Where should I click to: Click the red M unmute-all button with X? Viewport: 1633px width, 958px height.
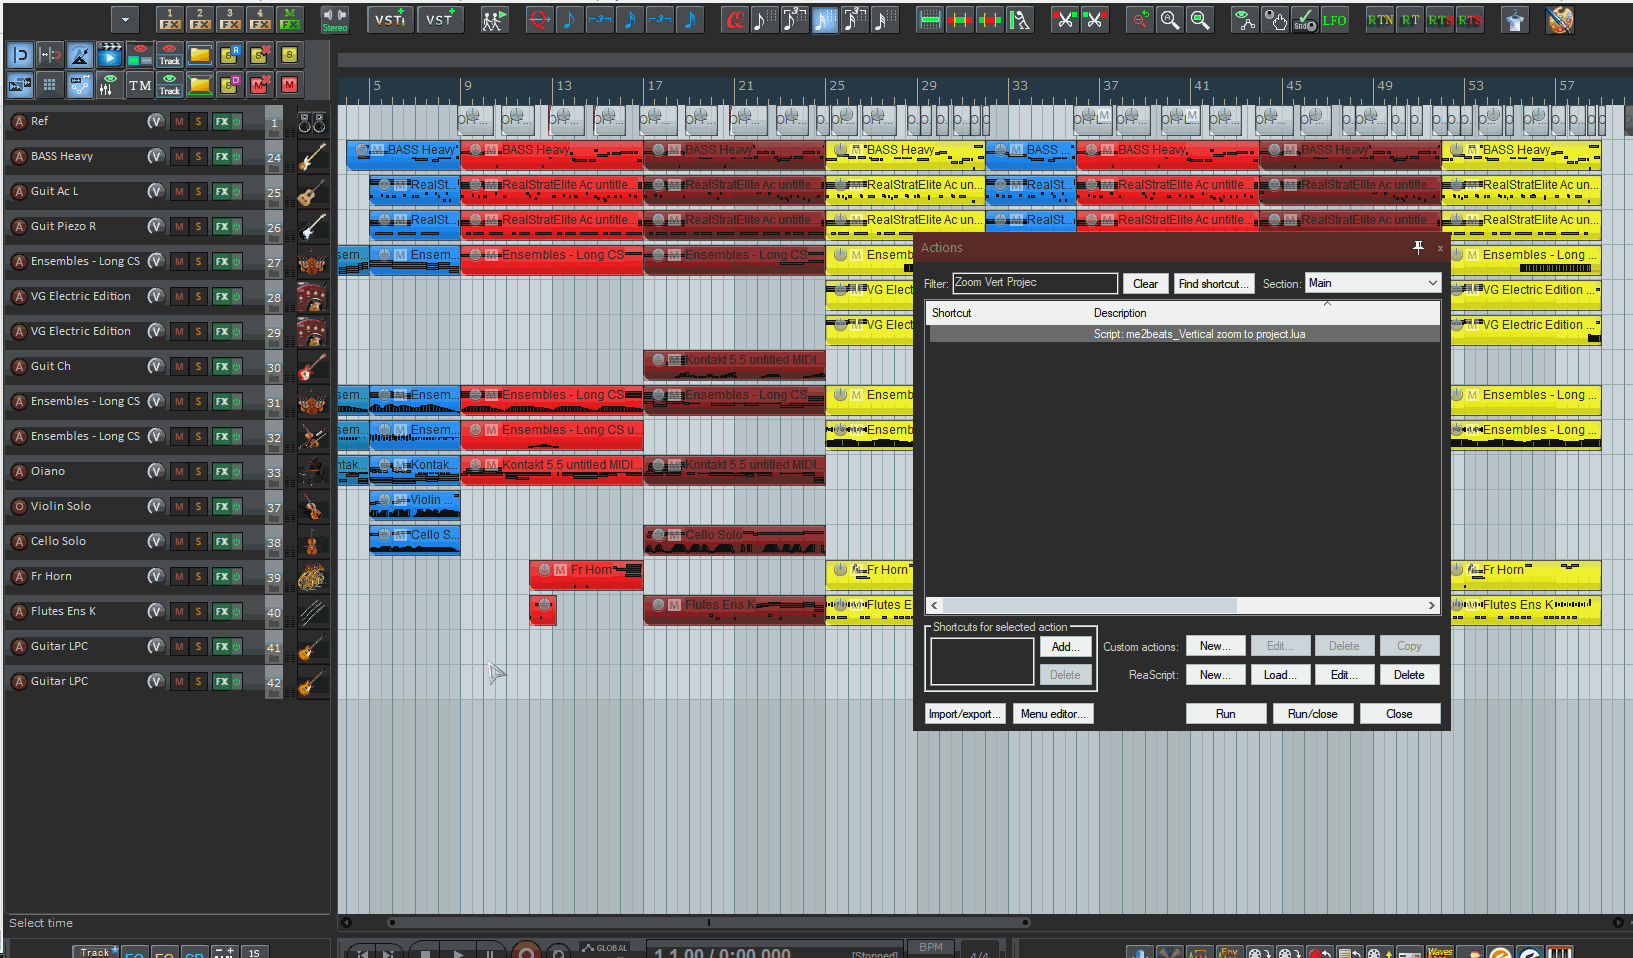(x=260, y=85)
